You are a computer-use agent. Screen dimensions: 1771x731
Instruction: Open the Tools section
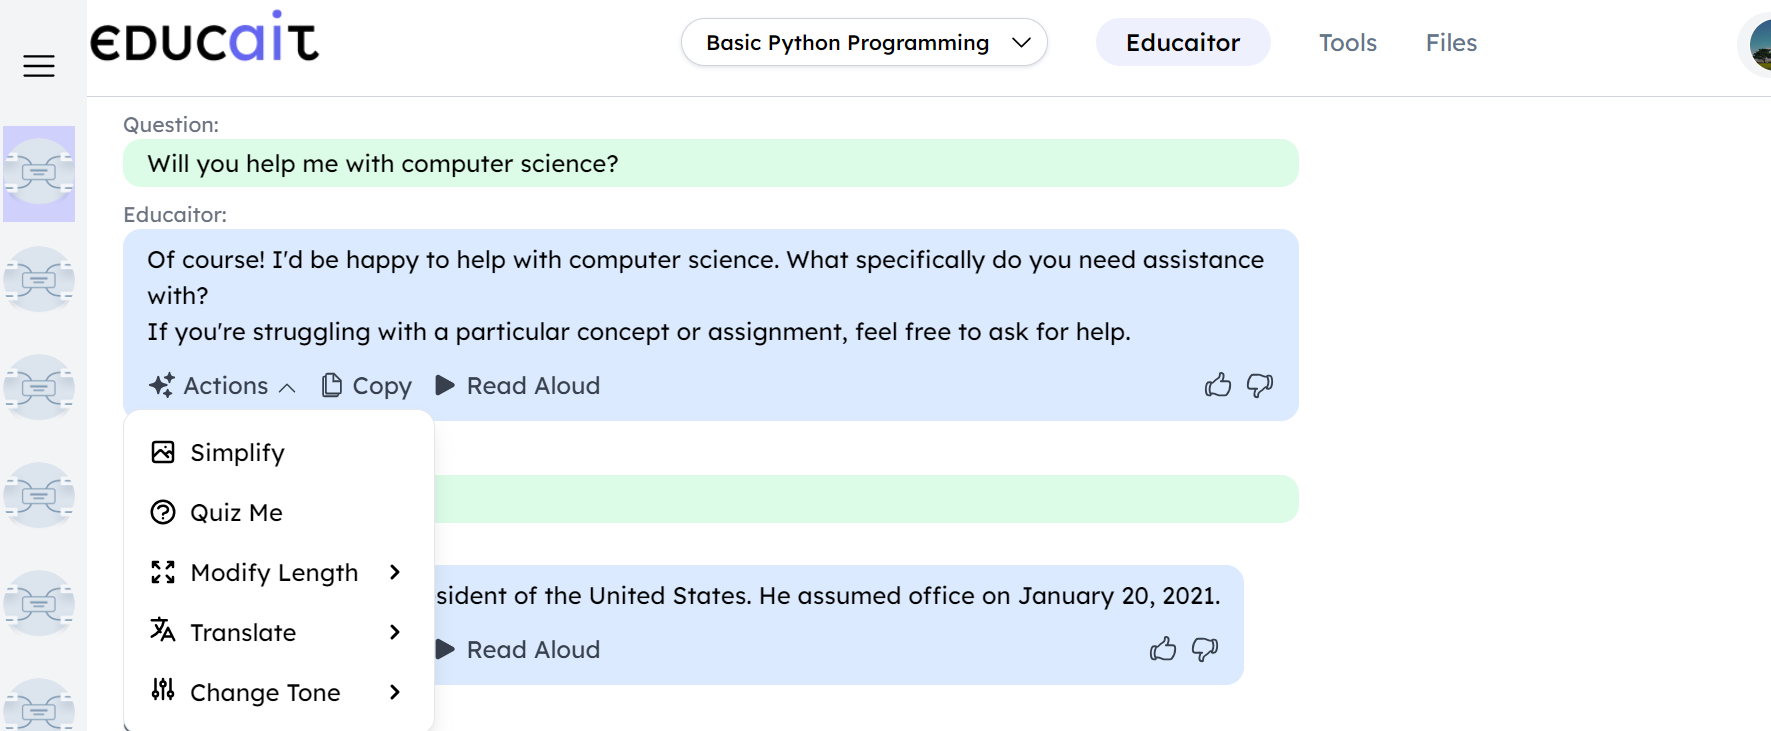point(1347,42)
